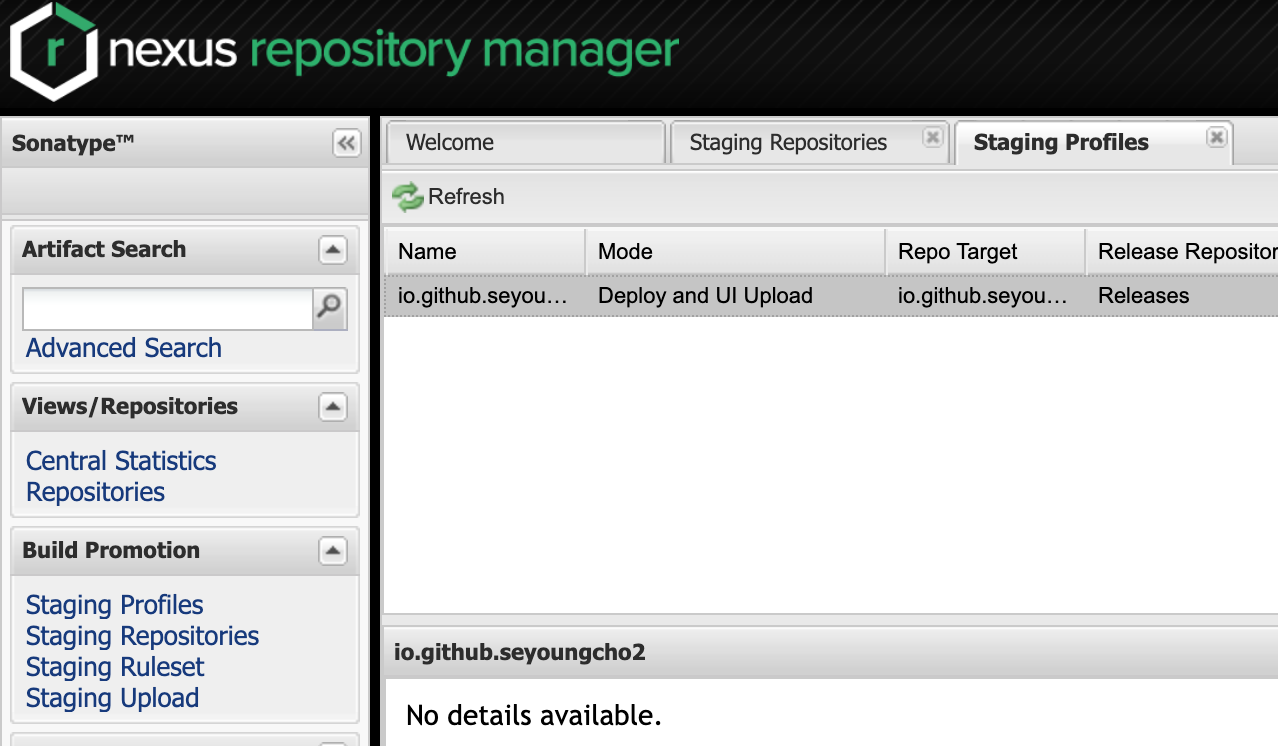This screenshot has height=746, width=1278.
Task: Close the Staging Repositories tab
Action: [932, 138]
